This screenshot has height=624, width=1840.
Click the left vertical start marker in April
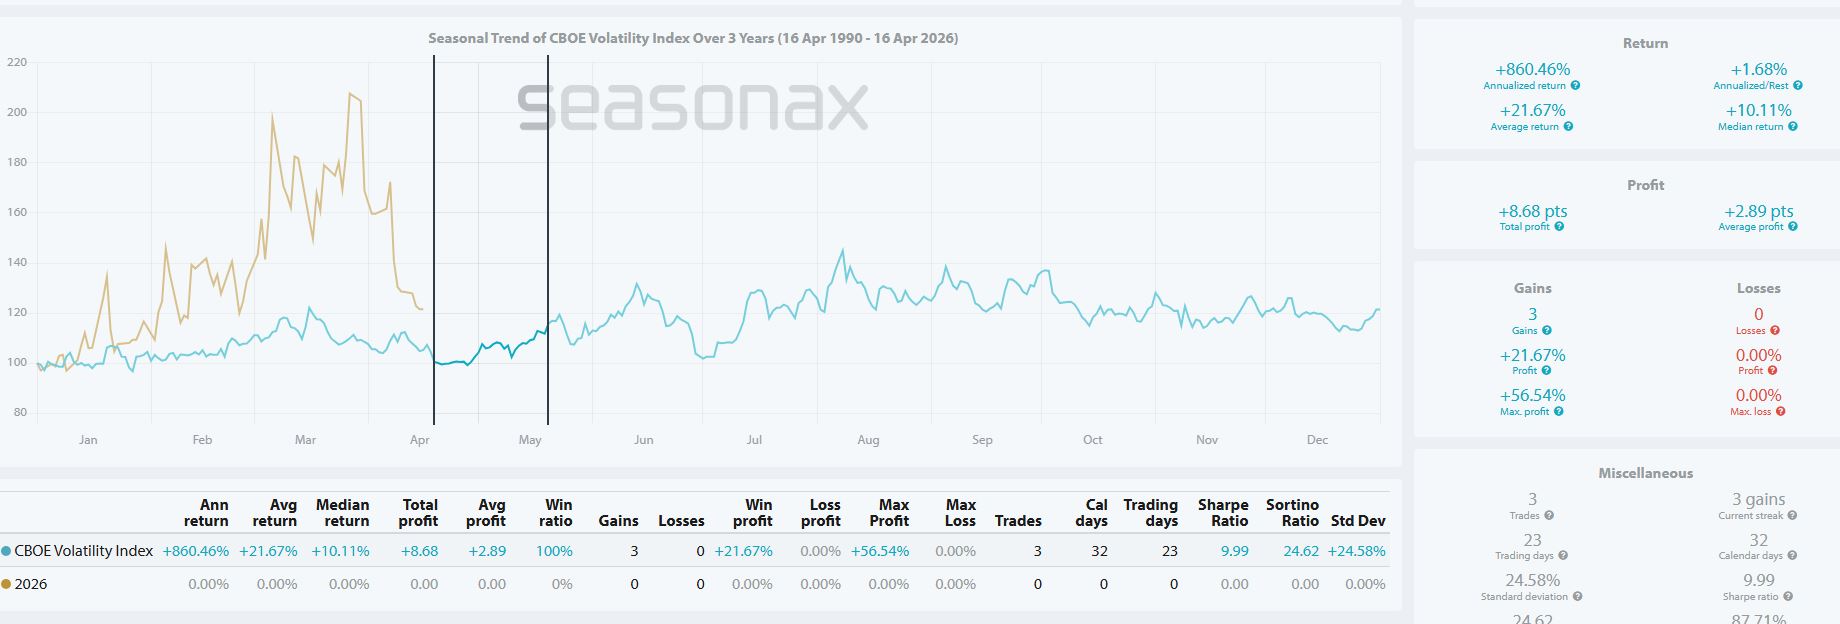pos(434,240)
